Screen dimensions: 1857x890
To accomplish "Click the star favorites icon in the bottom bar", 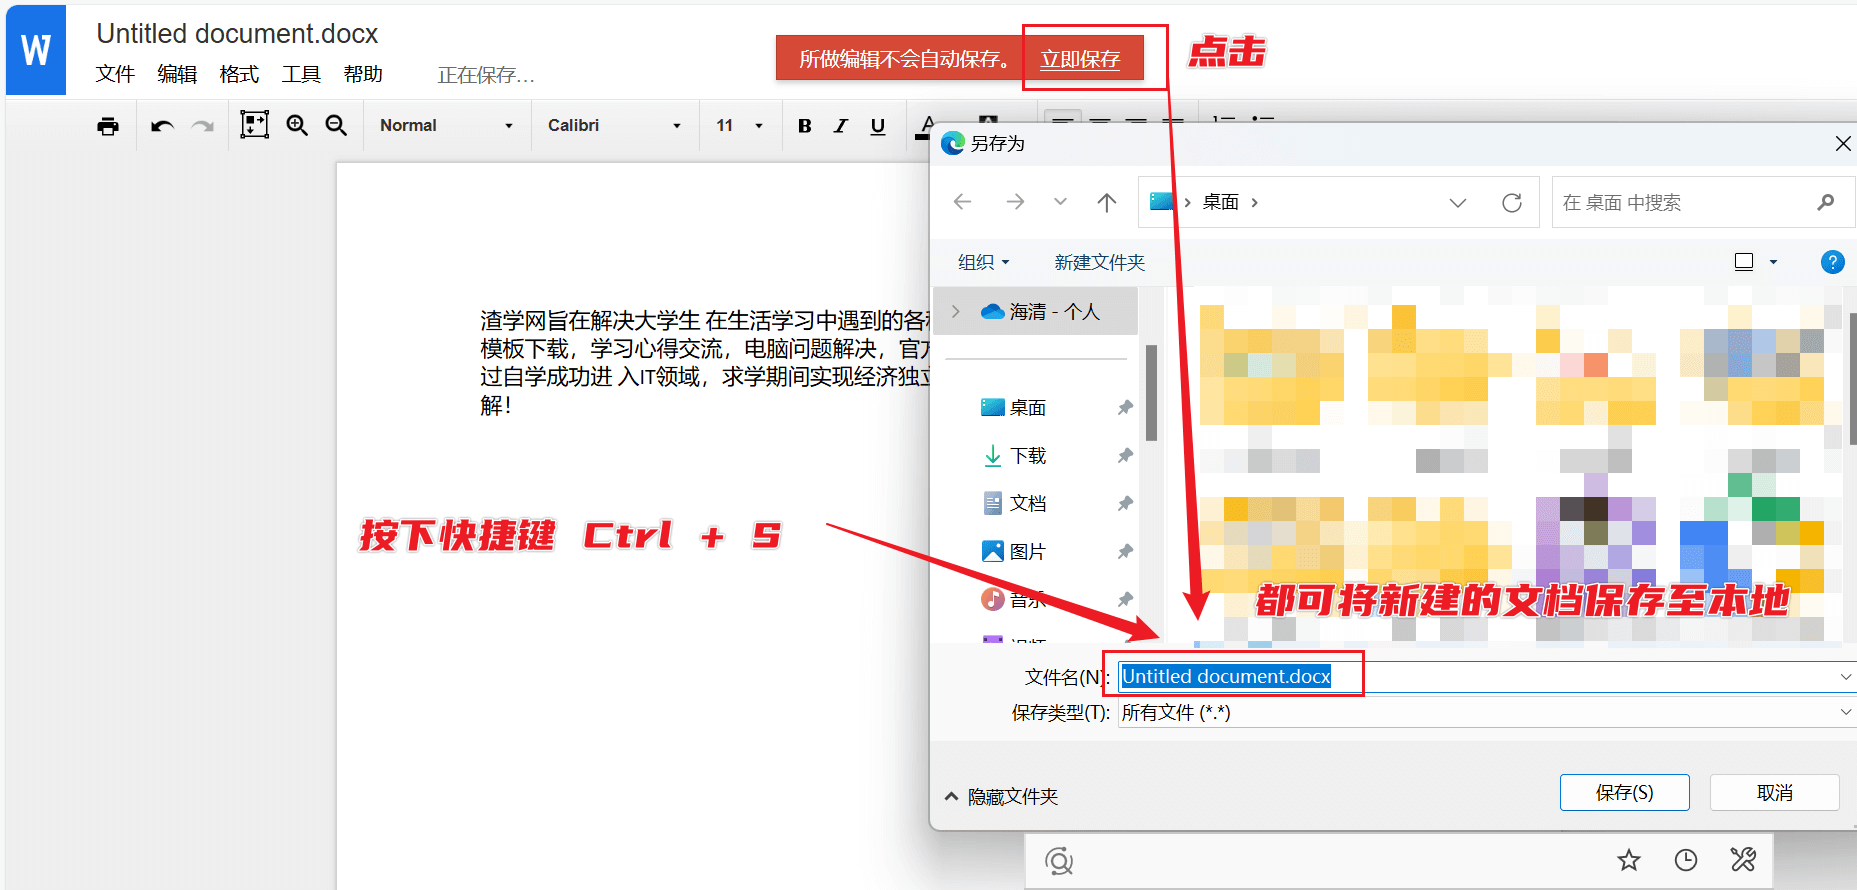I will tap(1629, 860).
